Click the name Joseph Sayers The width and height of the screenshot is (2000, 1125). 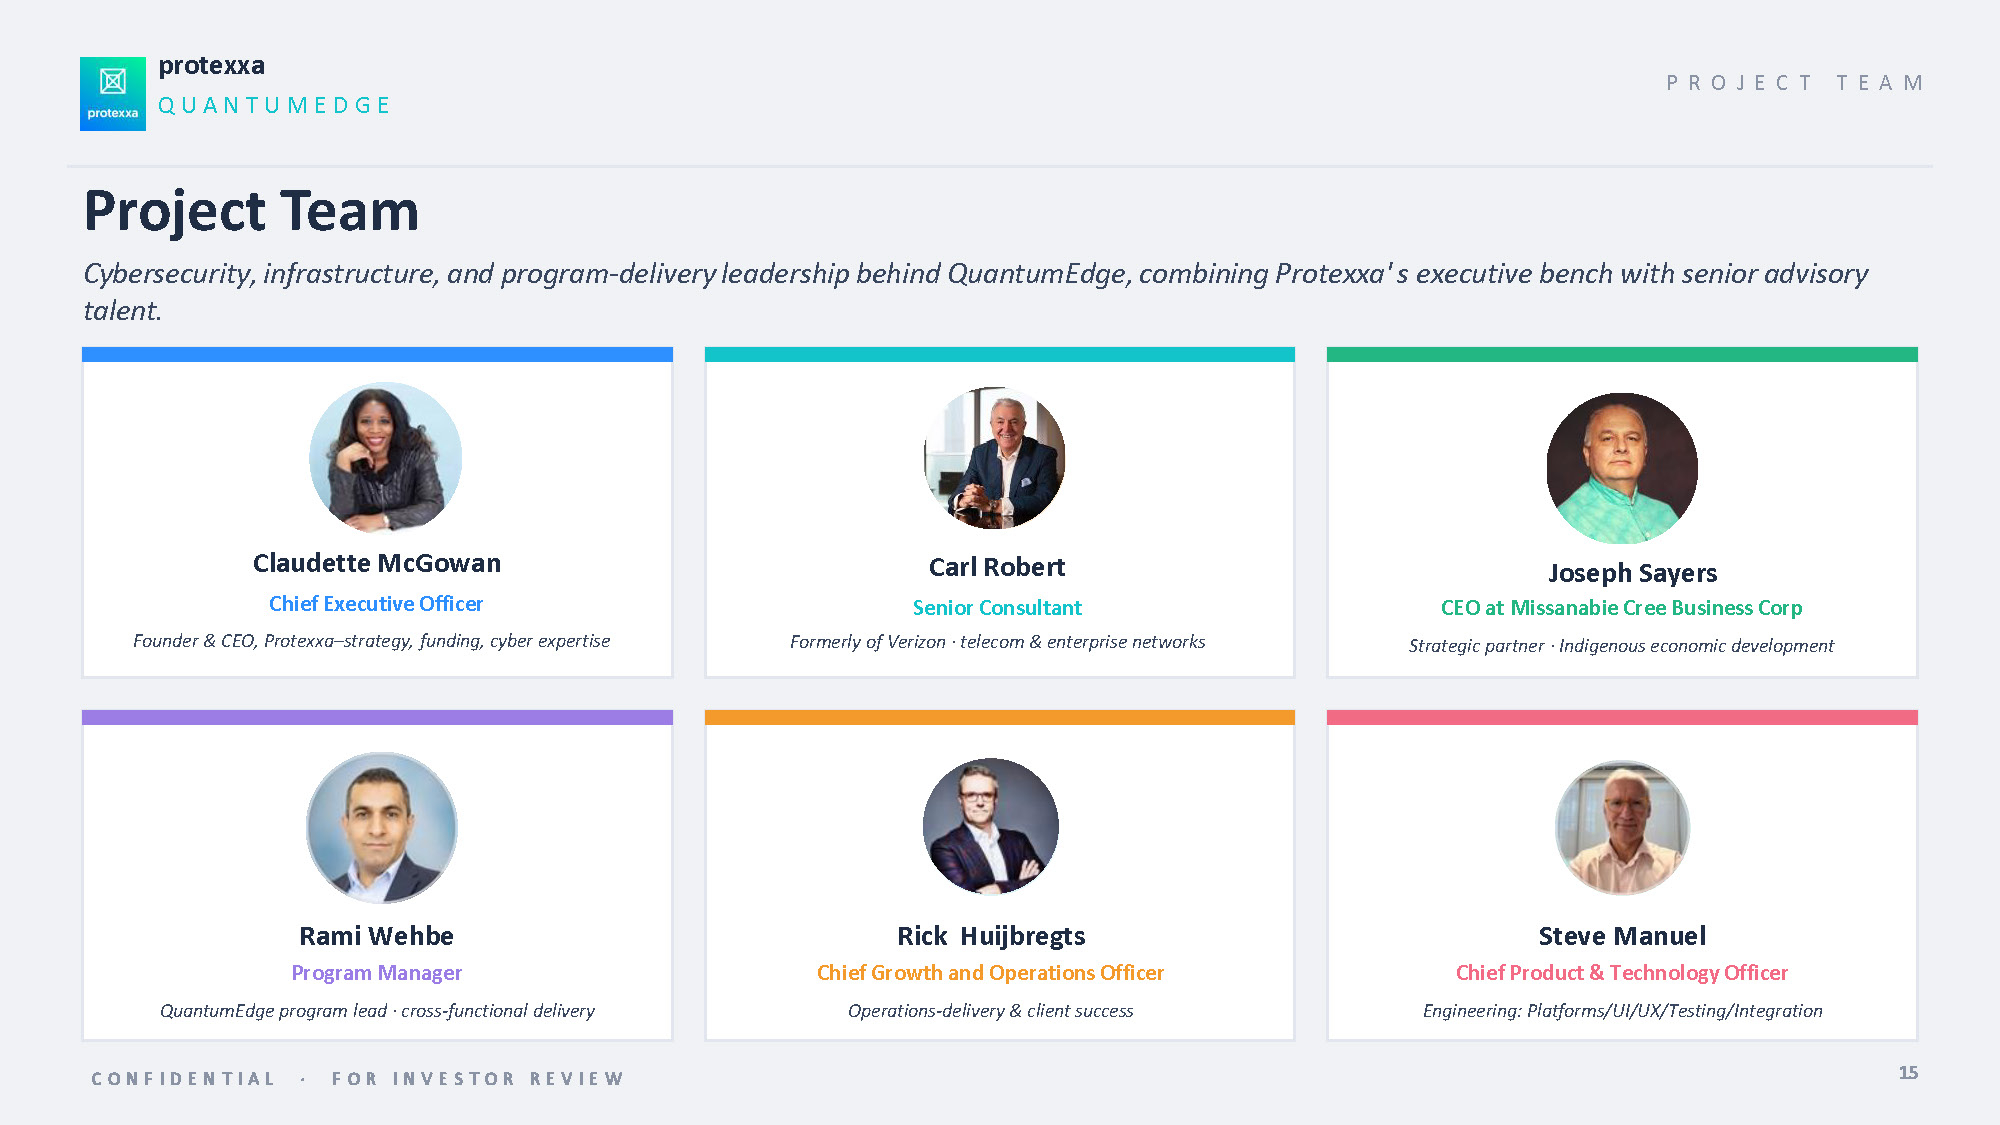[x=1632, y=573]
